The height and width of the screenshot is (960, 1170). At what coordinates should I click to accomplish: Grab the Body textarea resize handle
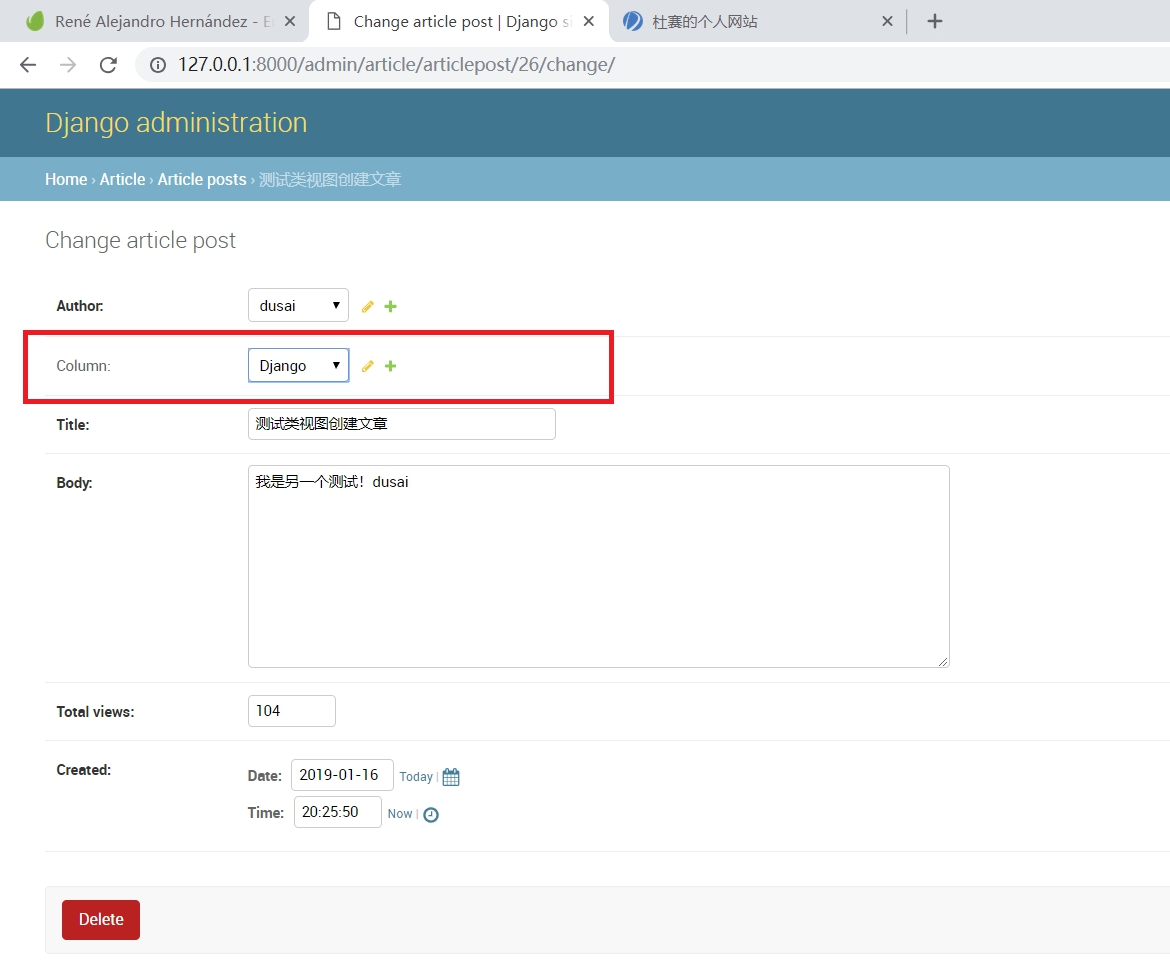[943, 662]
